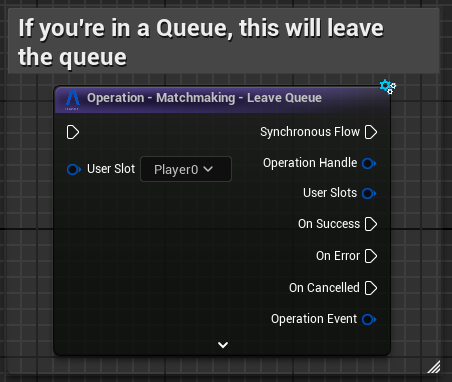Select the comment header text
Screen dimensions: 452x382
pos(201,42)
